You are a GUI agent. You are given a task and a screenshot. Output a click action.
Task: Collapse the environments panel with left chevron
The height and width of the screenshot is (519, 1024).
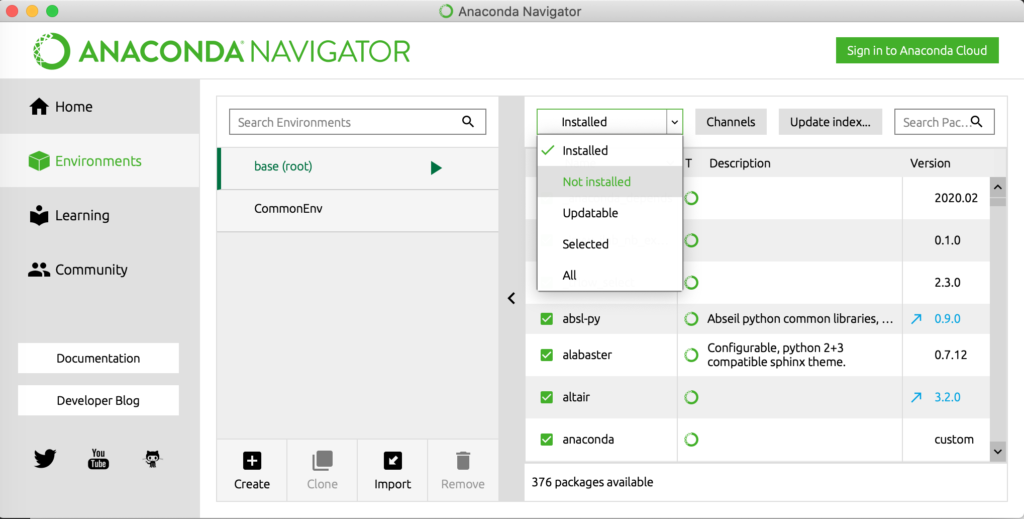pos(511,298)
